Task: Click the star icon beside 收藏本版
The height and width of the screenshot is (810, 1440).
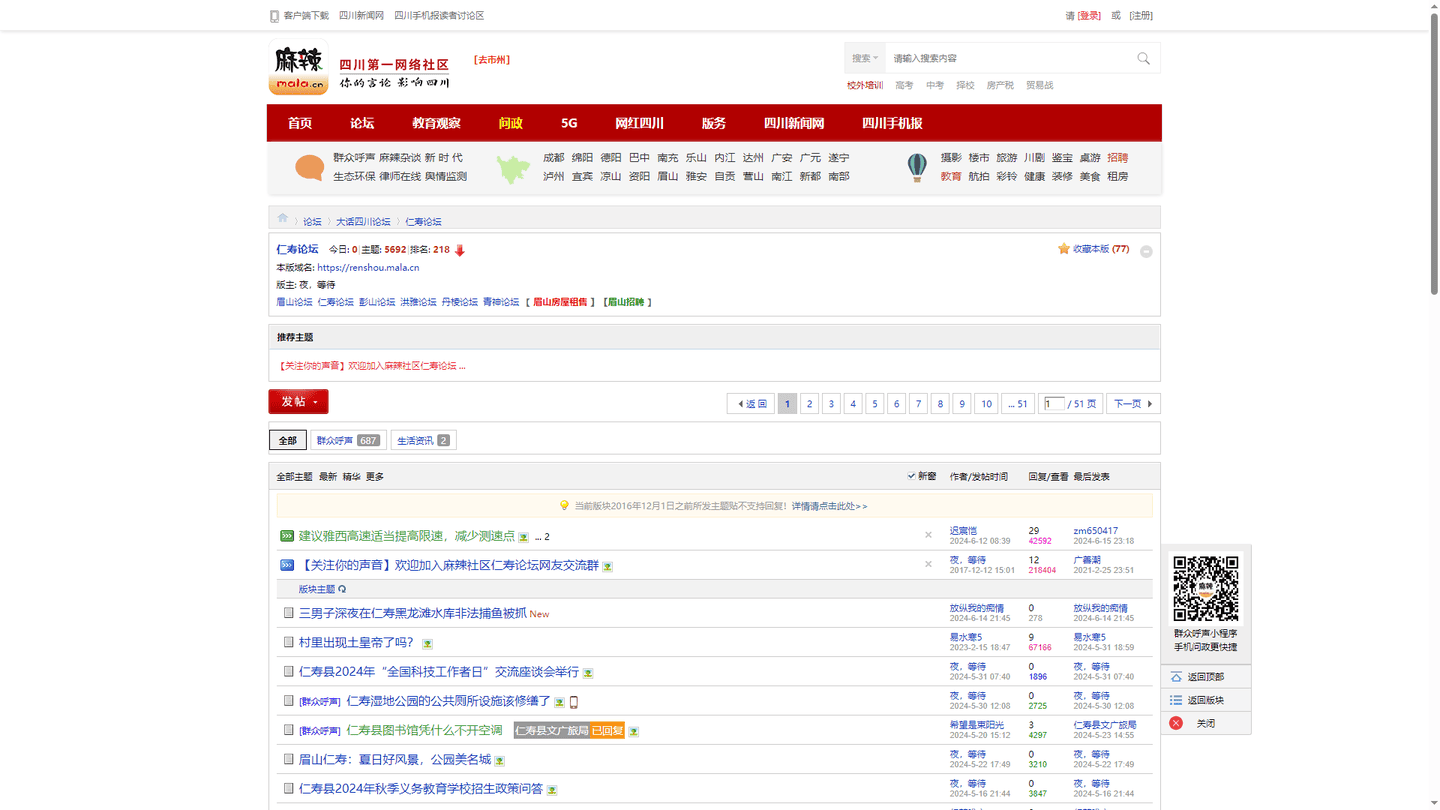Action: [x=1063, y=249]
